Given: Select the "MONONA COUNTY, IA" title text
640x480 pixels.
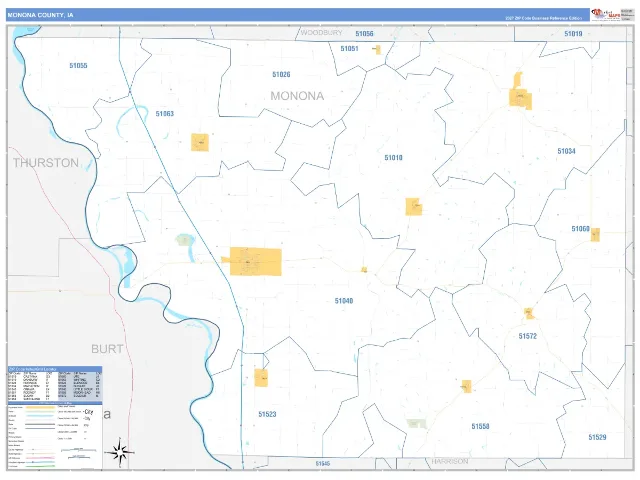Looking at the screenshot, I should tap(40, 15).
